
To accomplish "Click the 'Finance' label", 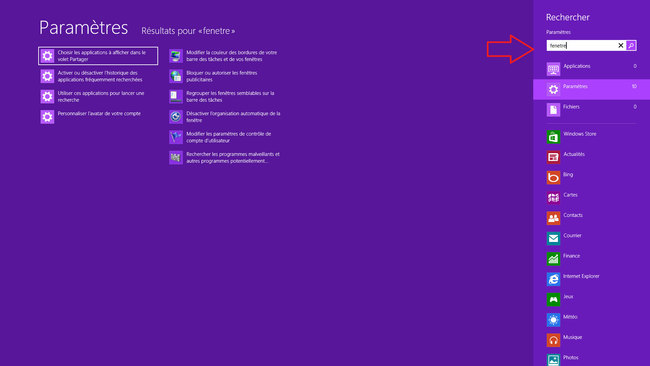I will pyautogui.click(x=571, y=256).
